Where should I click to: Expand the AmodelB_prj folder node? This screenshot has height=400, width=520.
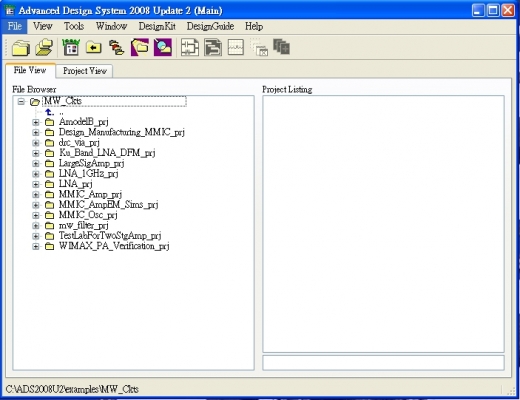click(36, 122)
